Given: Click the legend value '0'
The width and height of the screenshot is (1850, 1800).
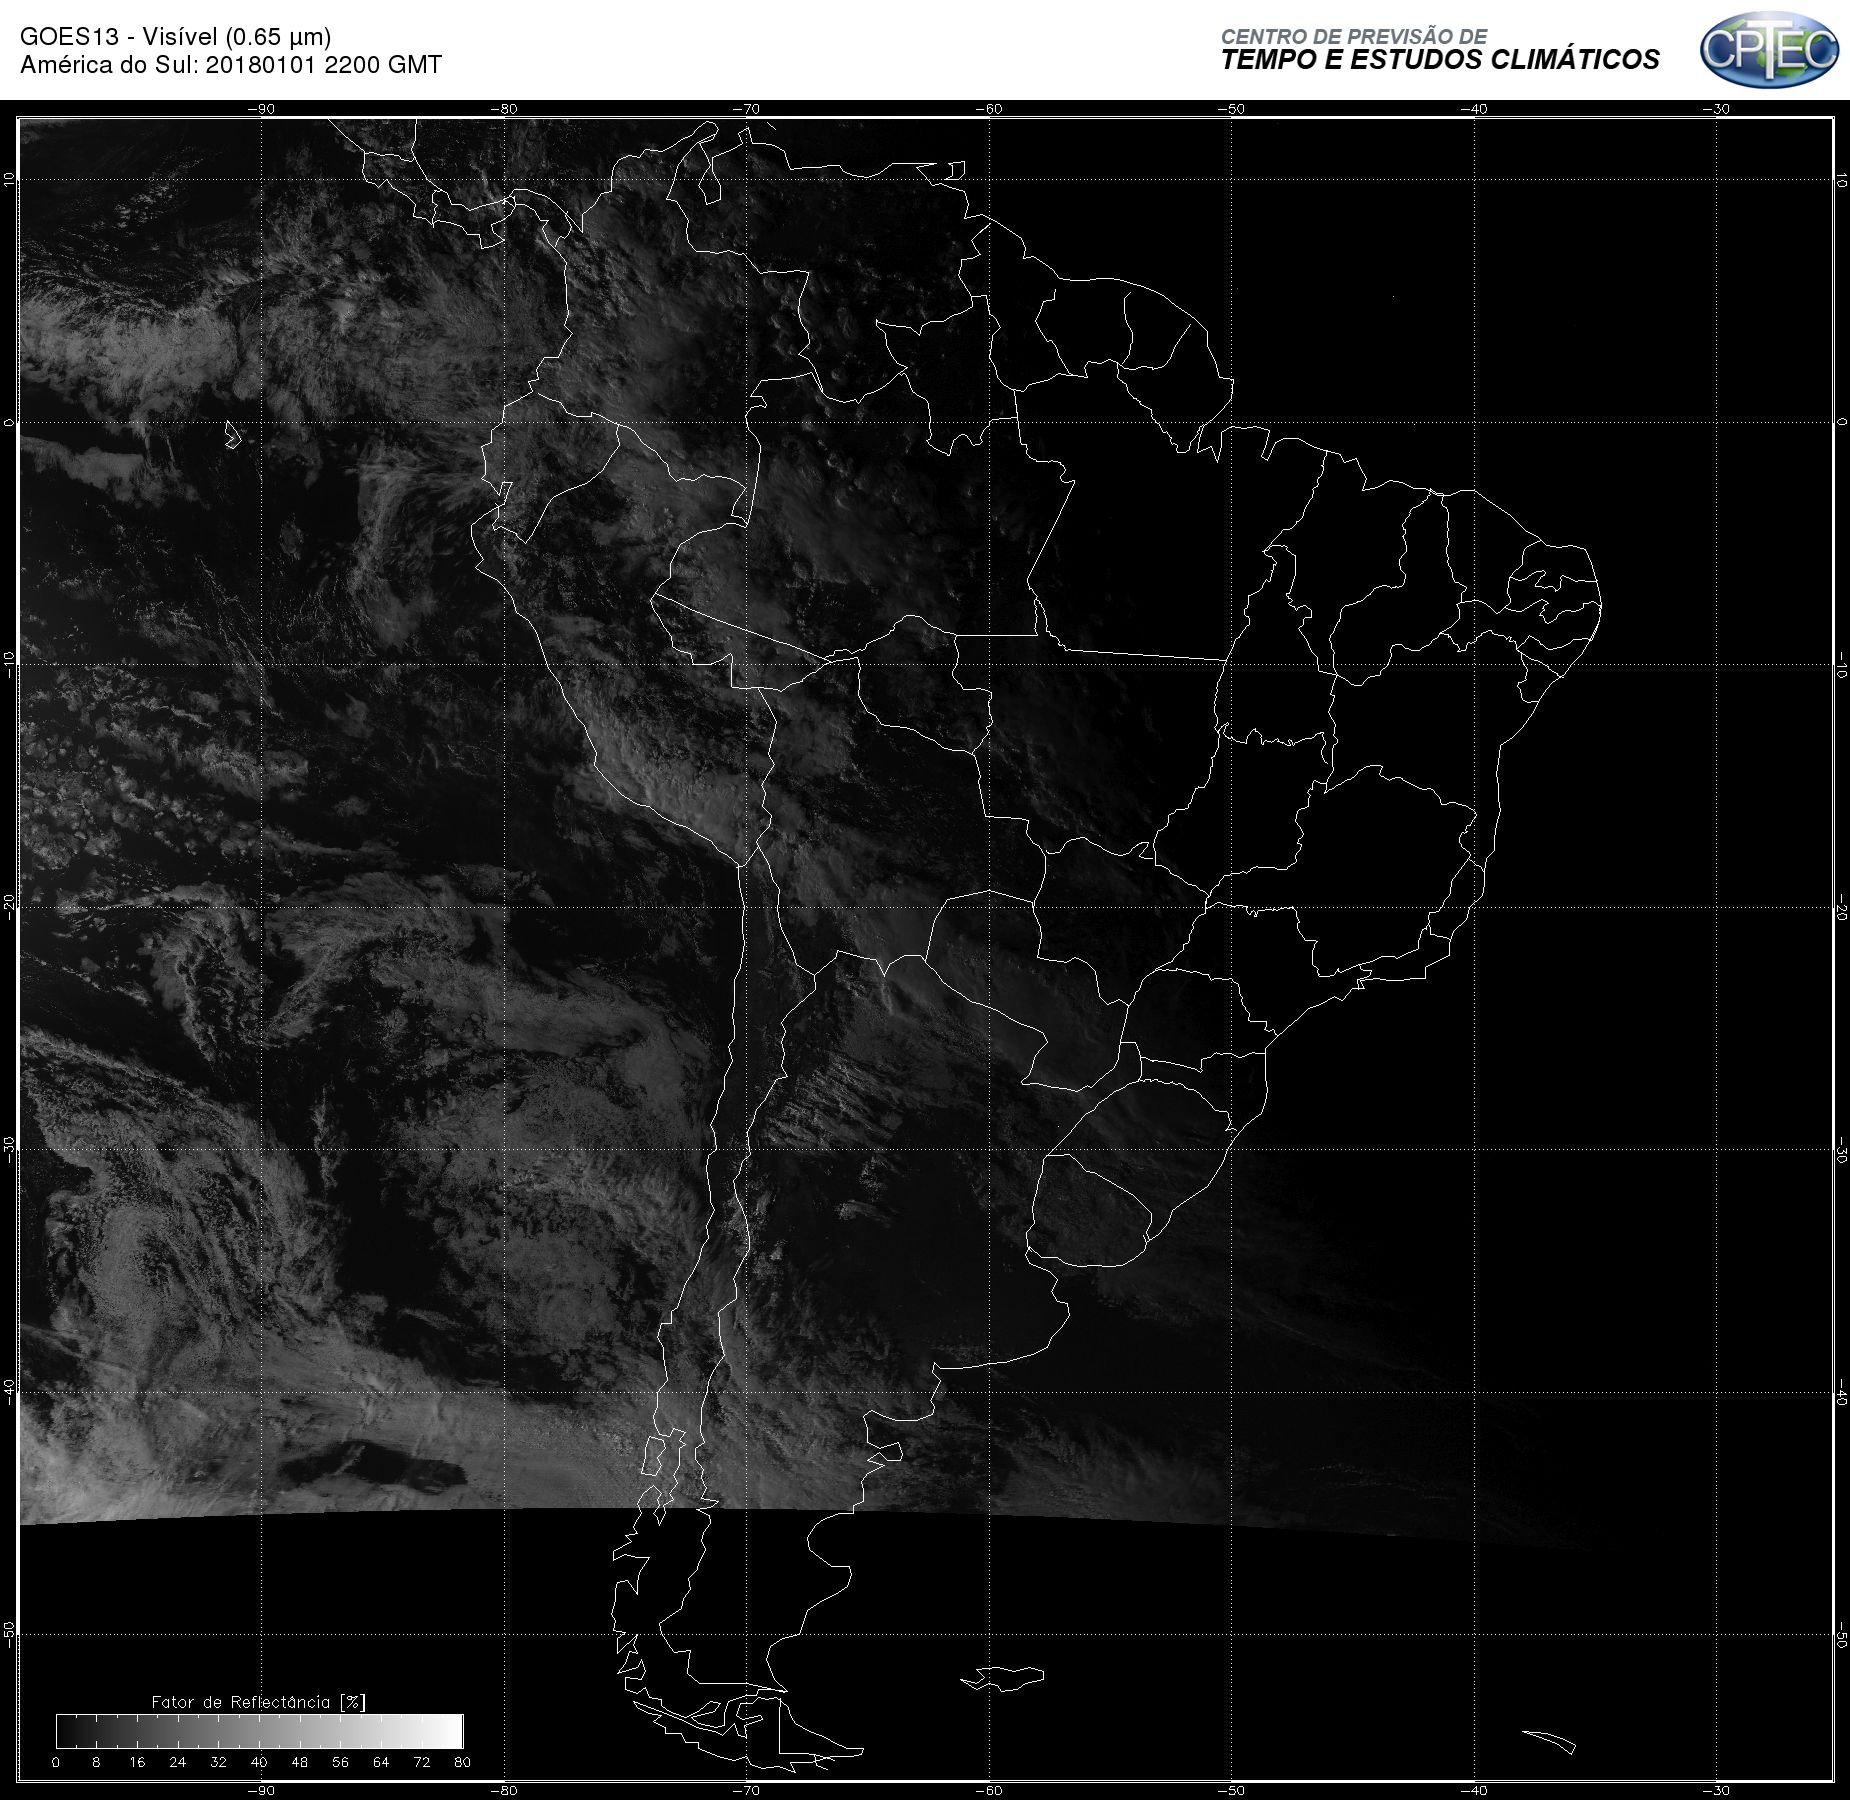Looking at the screenshot, I should (56, 1762).
